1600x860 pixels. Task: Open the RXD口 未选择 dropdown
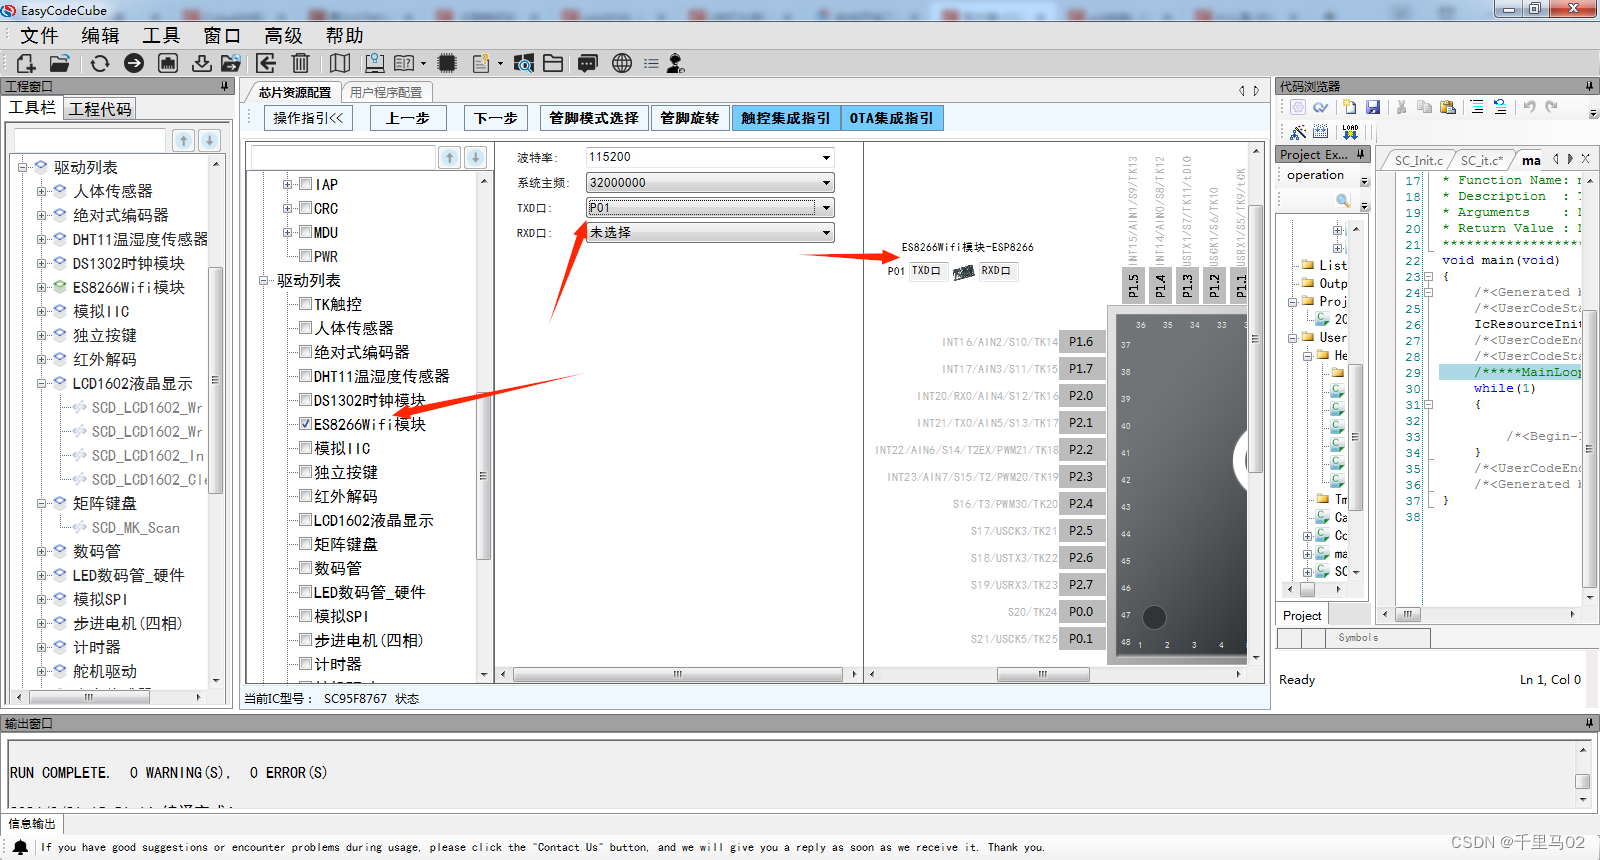[x=826, y=232]
